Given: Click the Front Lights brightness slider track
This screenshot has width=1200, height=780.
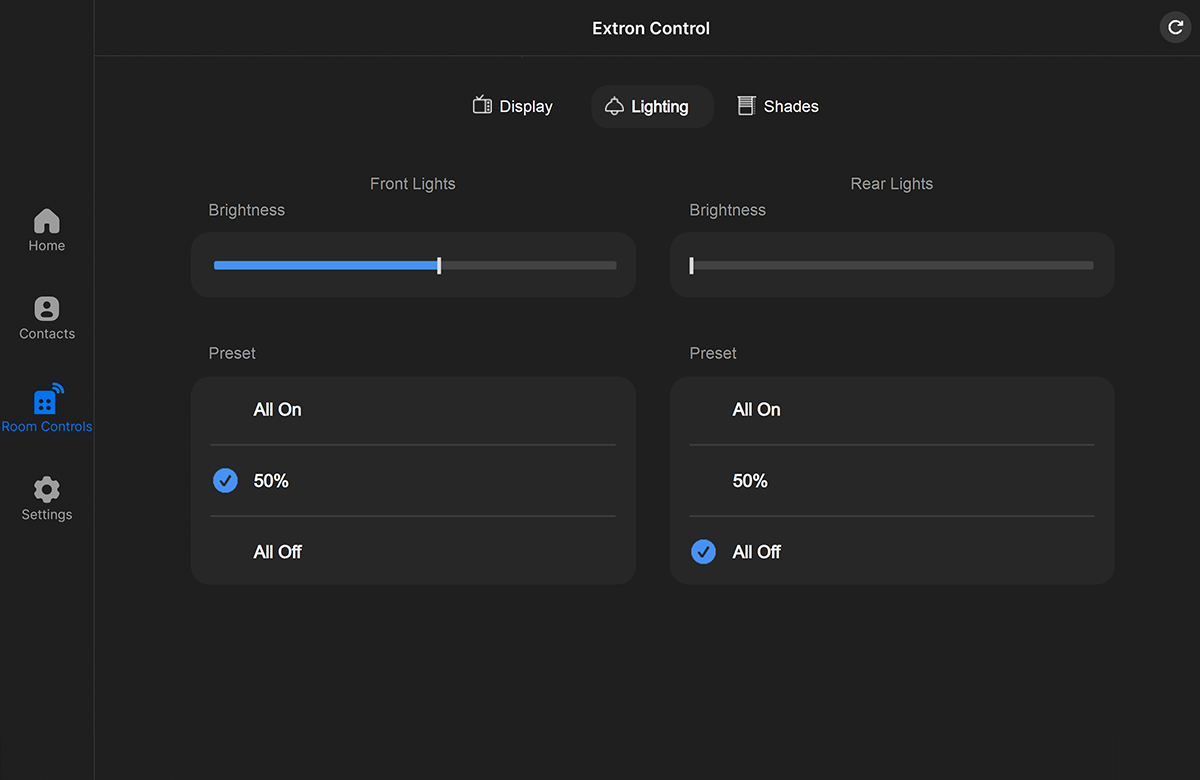Looking at the screenshot, I should pyautogui.click(x=415, y=265).
